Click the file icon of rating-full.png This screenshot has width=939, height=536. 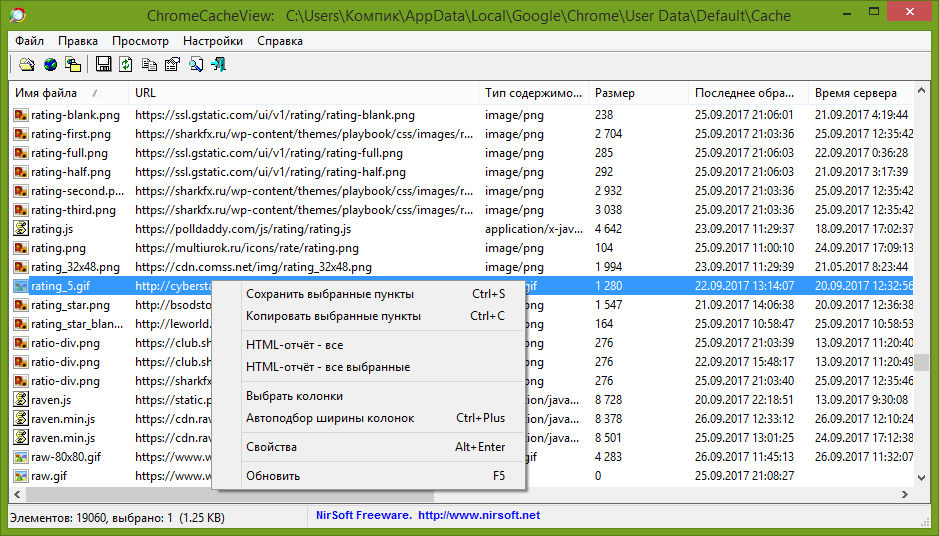[x=21, y=153]
